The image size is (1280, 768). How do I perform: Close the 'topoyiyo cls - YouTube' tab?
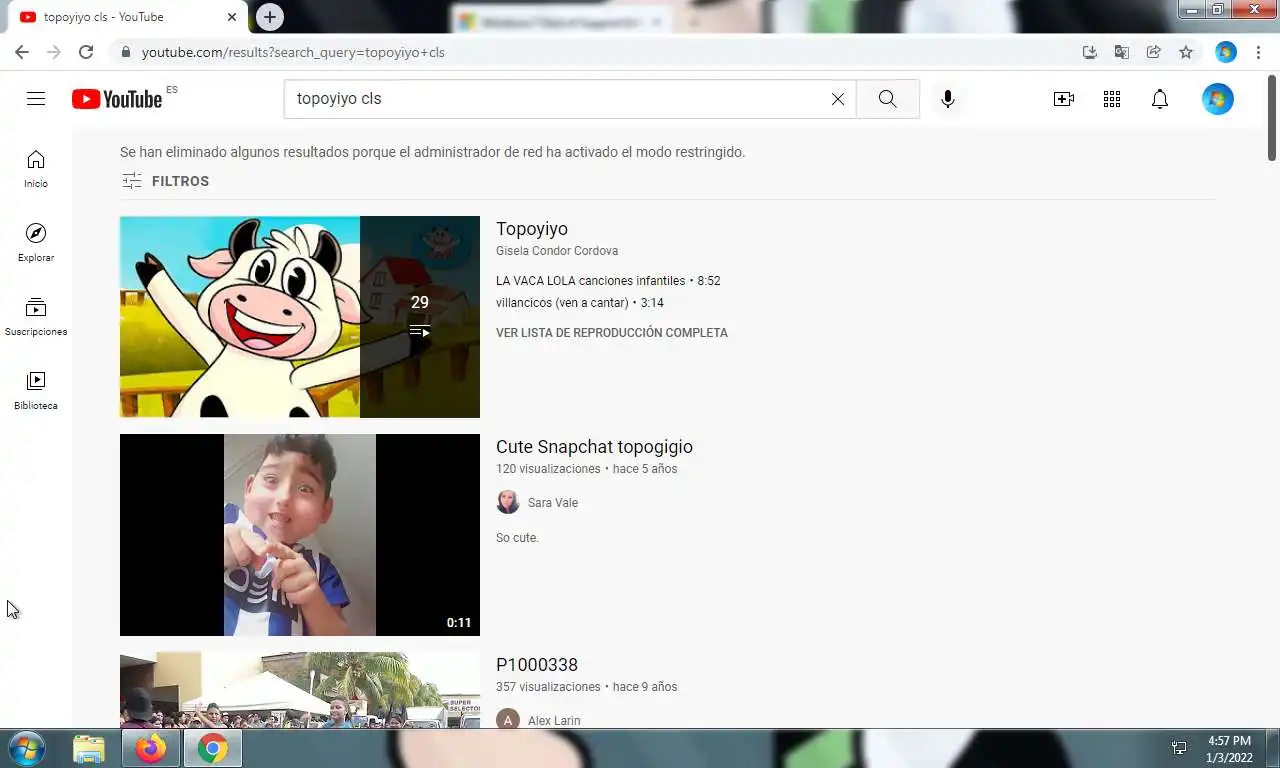coord(232,17)
